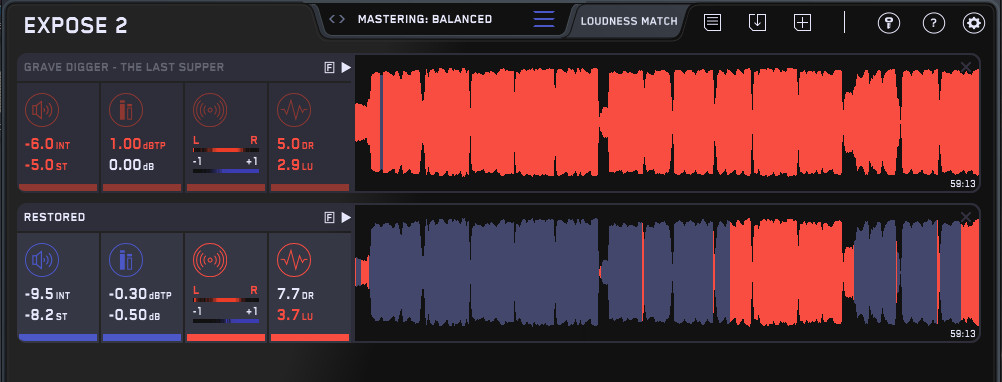Click the dynamic range waveform icon on Restored
The image size is (1002, 382).
pos(294,261)
